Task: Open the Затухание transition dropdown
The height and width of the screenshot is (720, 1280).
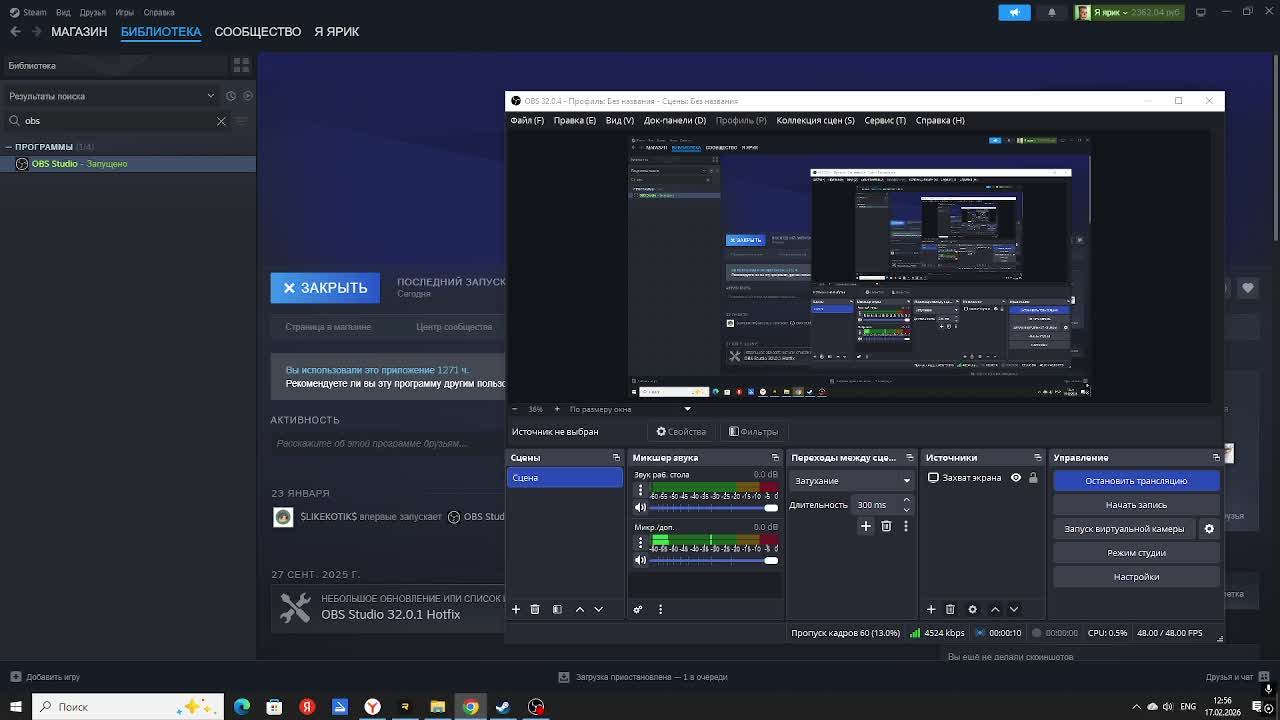Action: tap(852, 481)
